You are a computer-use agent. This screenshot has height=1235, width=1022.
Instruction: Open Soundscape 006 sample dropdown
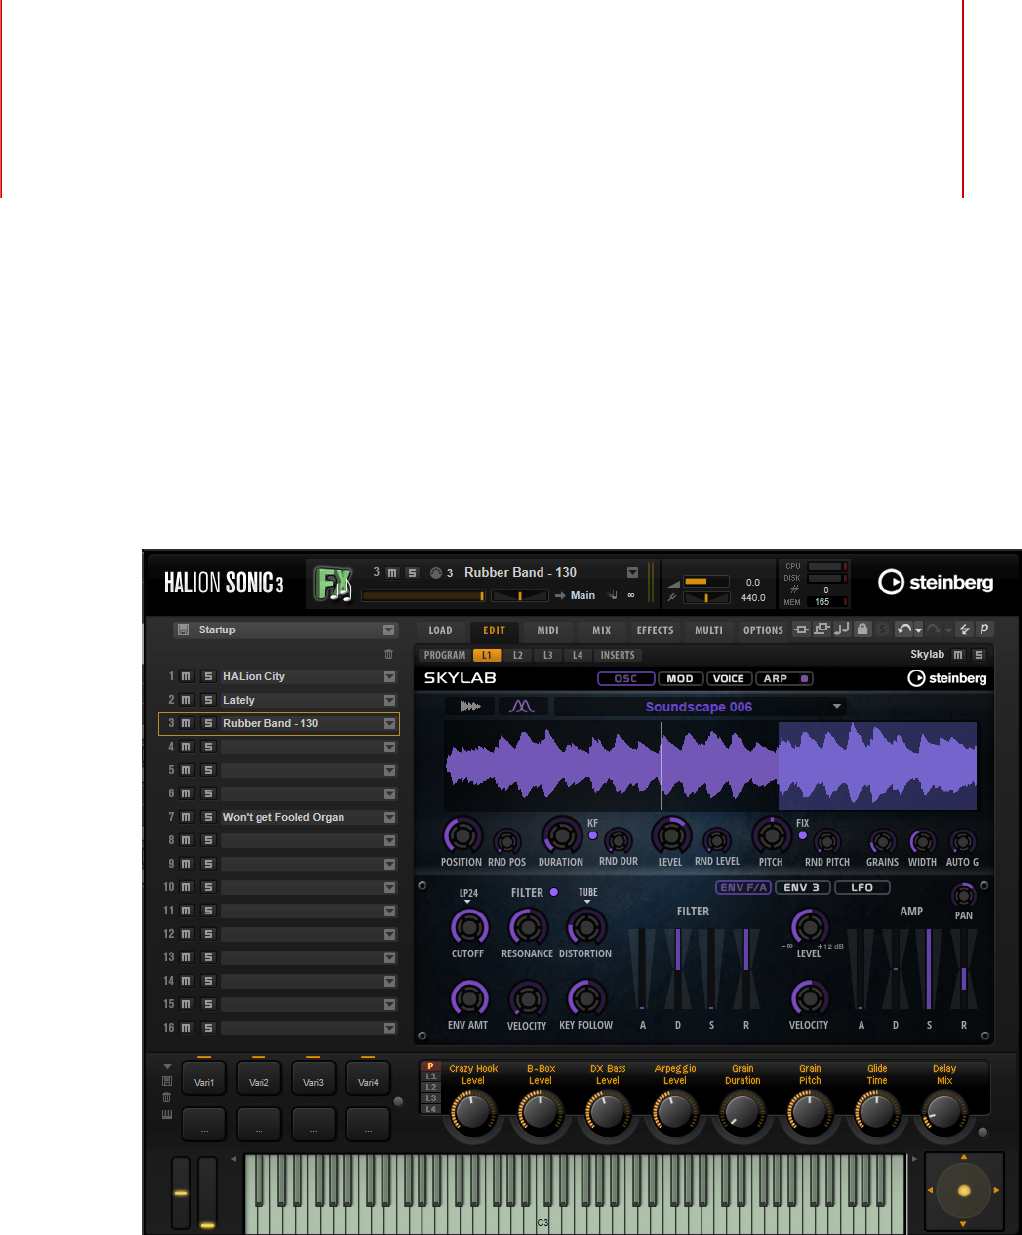point(837,707)
